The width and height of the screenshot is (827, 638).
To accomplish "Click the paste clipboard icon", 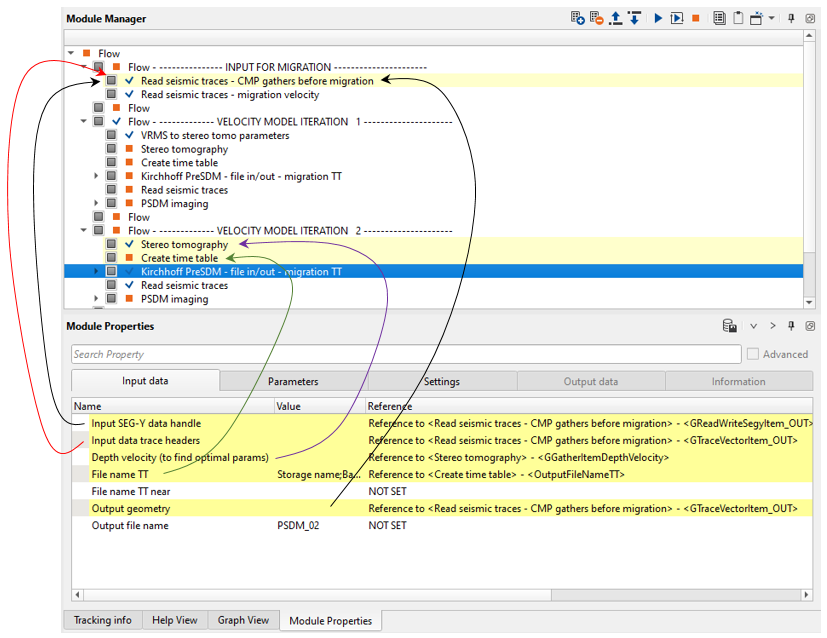I will tap(737, 18).
